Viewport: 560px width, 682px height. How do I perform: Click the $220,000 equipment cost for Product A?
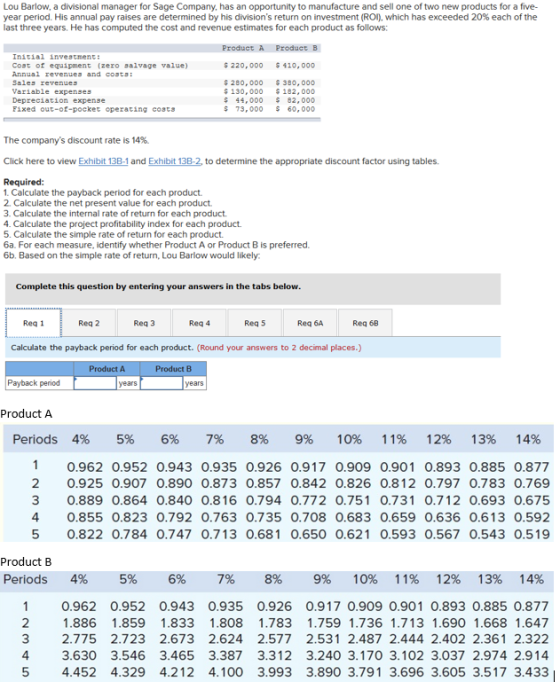tap(243, 66)
